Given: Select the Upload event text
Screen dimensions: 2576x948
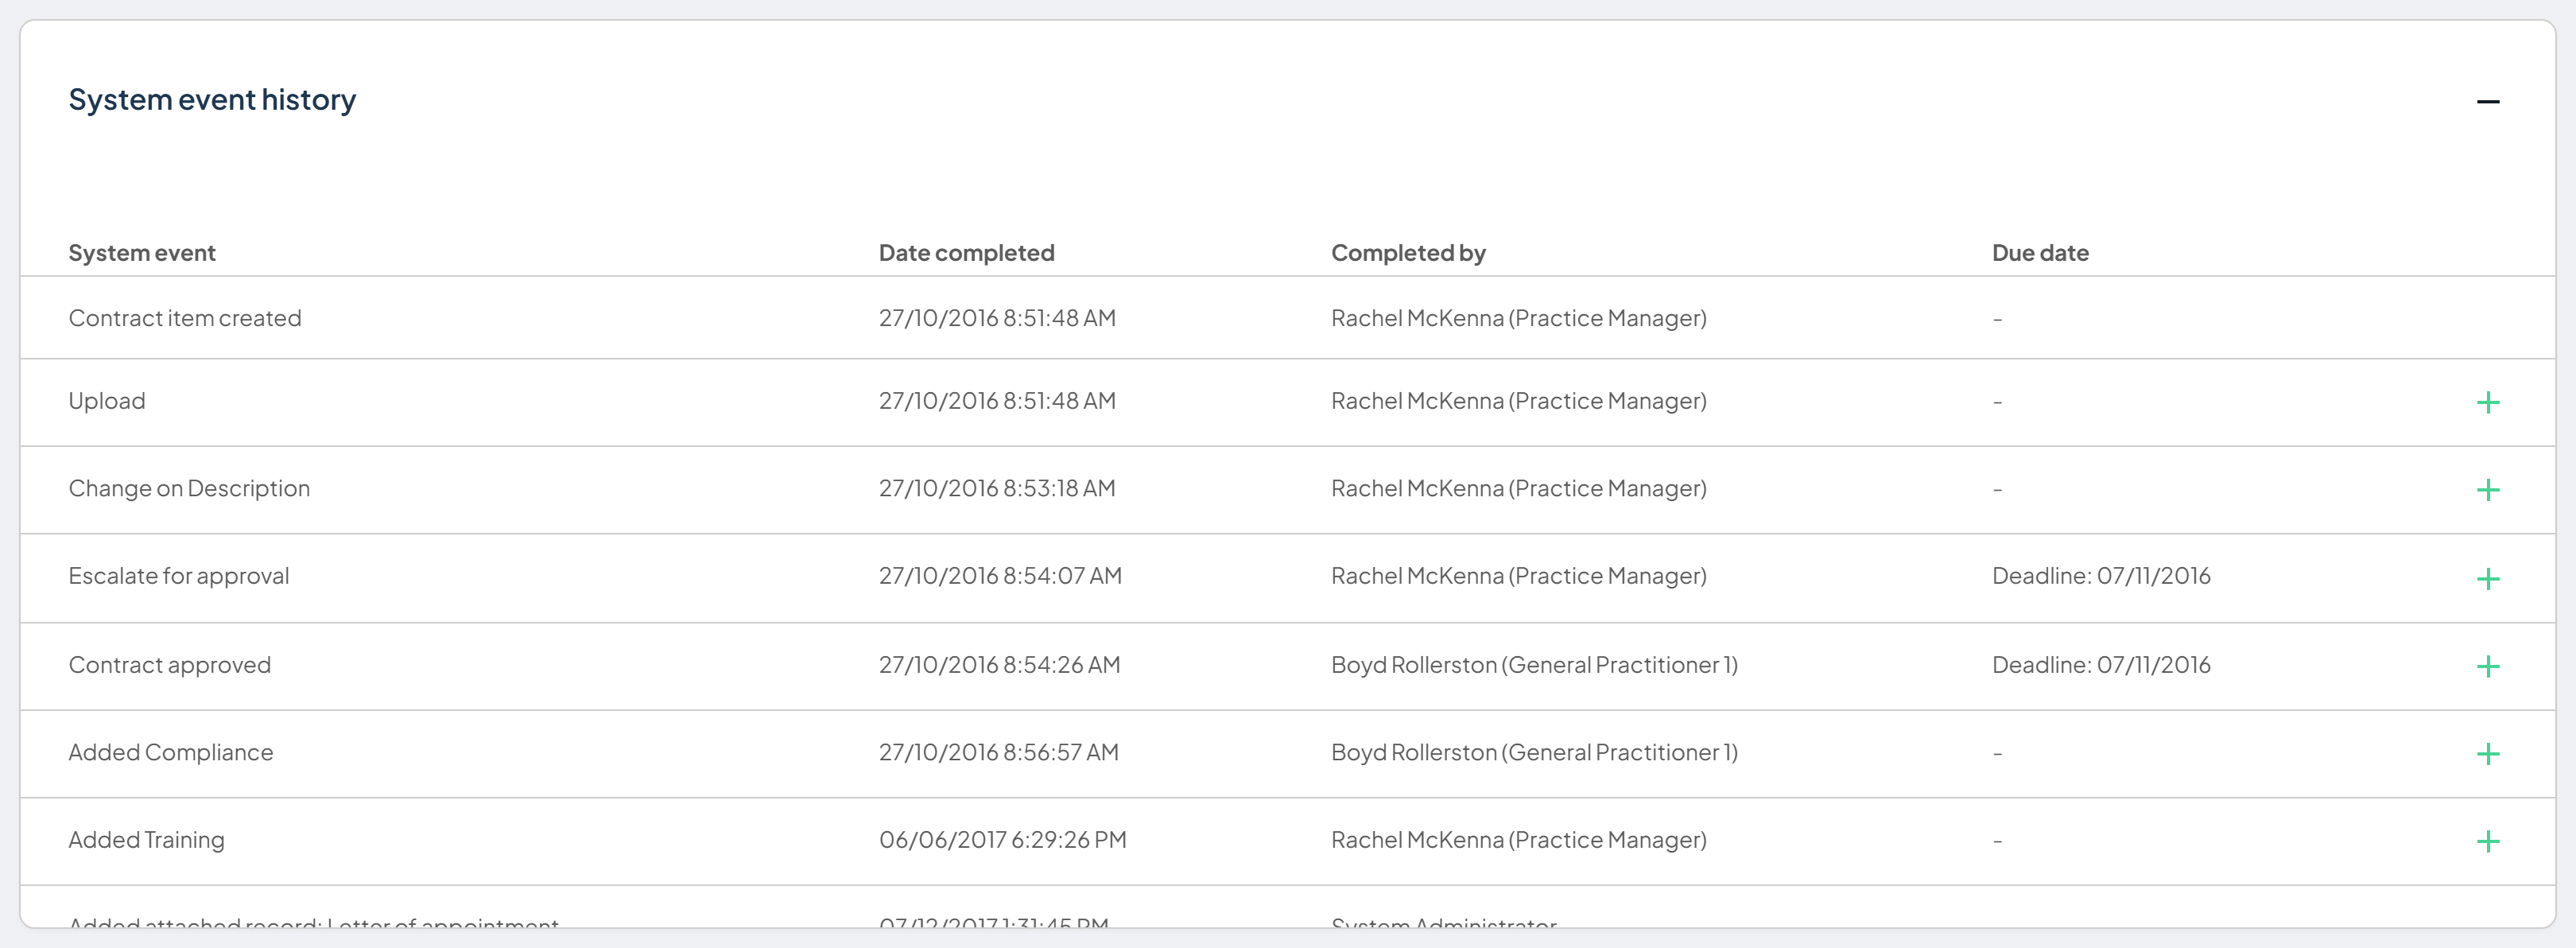Looking at the screenshot, I should pyautogui.click(x=107, y=401).
